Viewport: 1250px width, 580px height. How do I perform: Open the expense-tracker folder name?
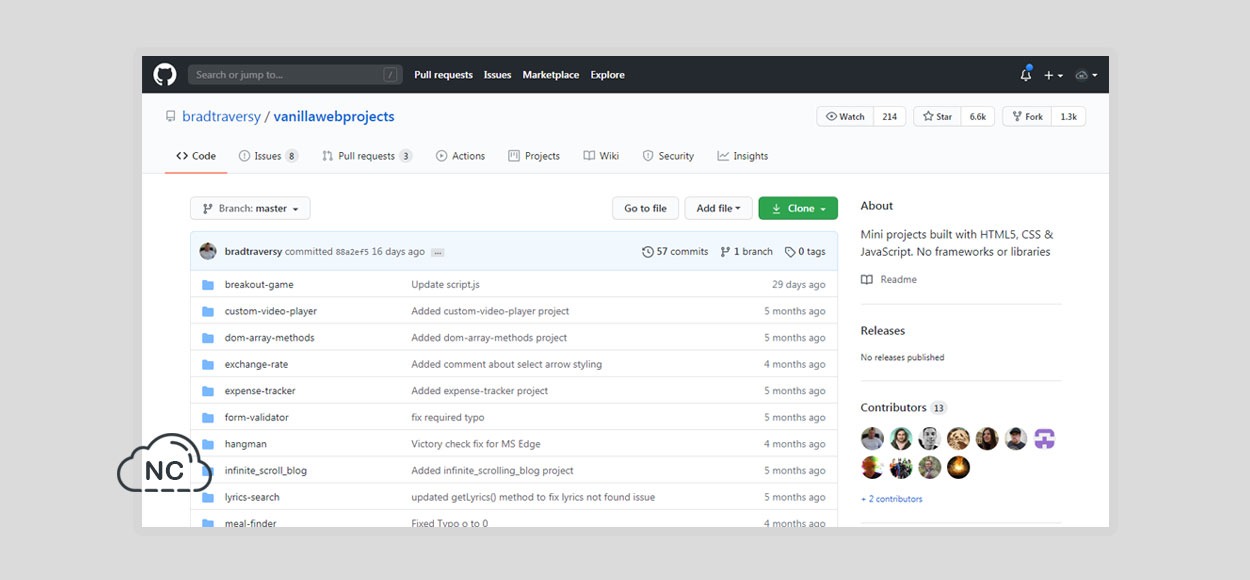tap(260, 391)
